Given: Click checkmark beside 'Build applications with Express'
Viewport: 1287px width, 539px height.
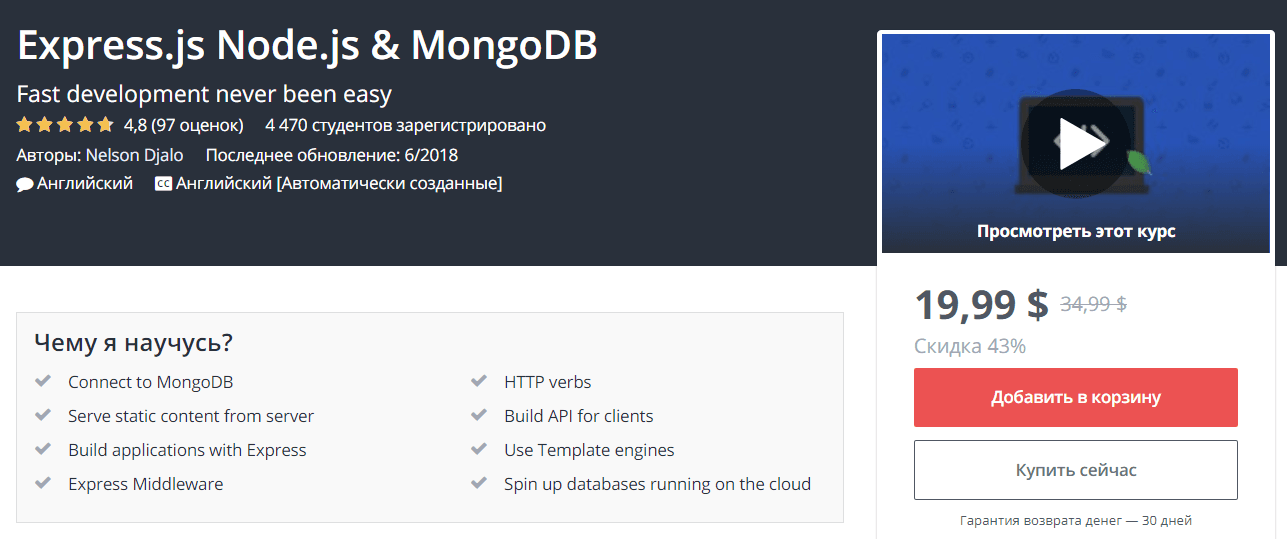Looking at the screenshot, I should pos(43,449).
